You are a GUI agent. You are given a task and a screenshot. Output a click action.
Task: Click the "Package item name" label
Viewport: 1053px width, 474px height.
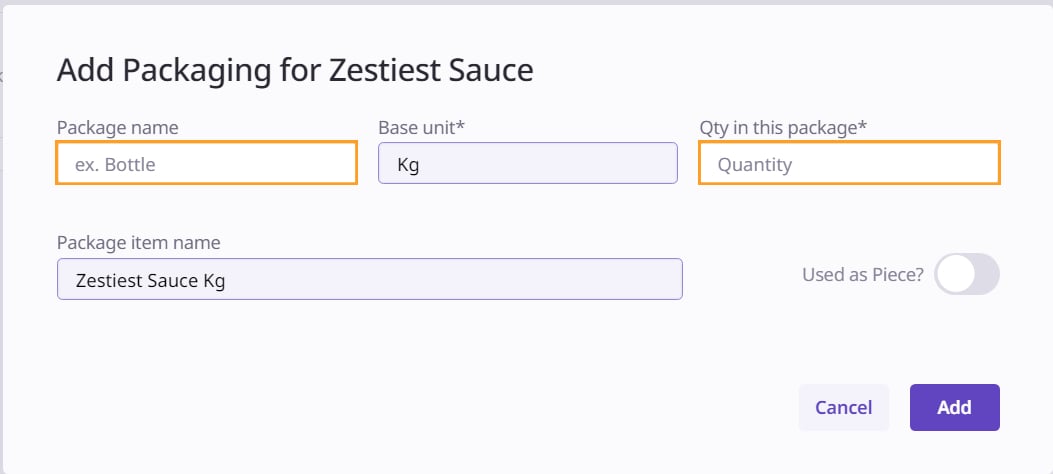138,243
